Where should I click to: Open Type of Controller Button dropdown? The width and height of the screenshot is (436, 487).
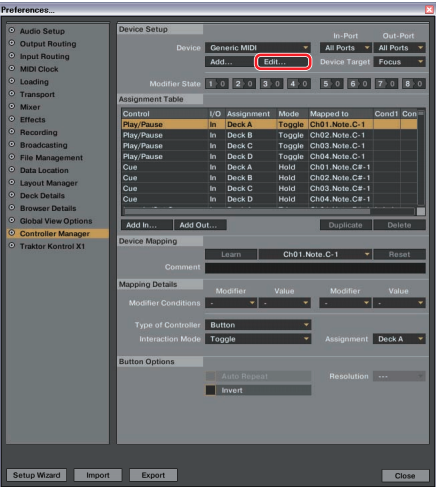258,325
